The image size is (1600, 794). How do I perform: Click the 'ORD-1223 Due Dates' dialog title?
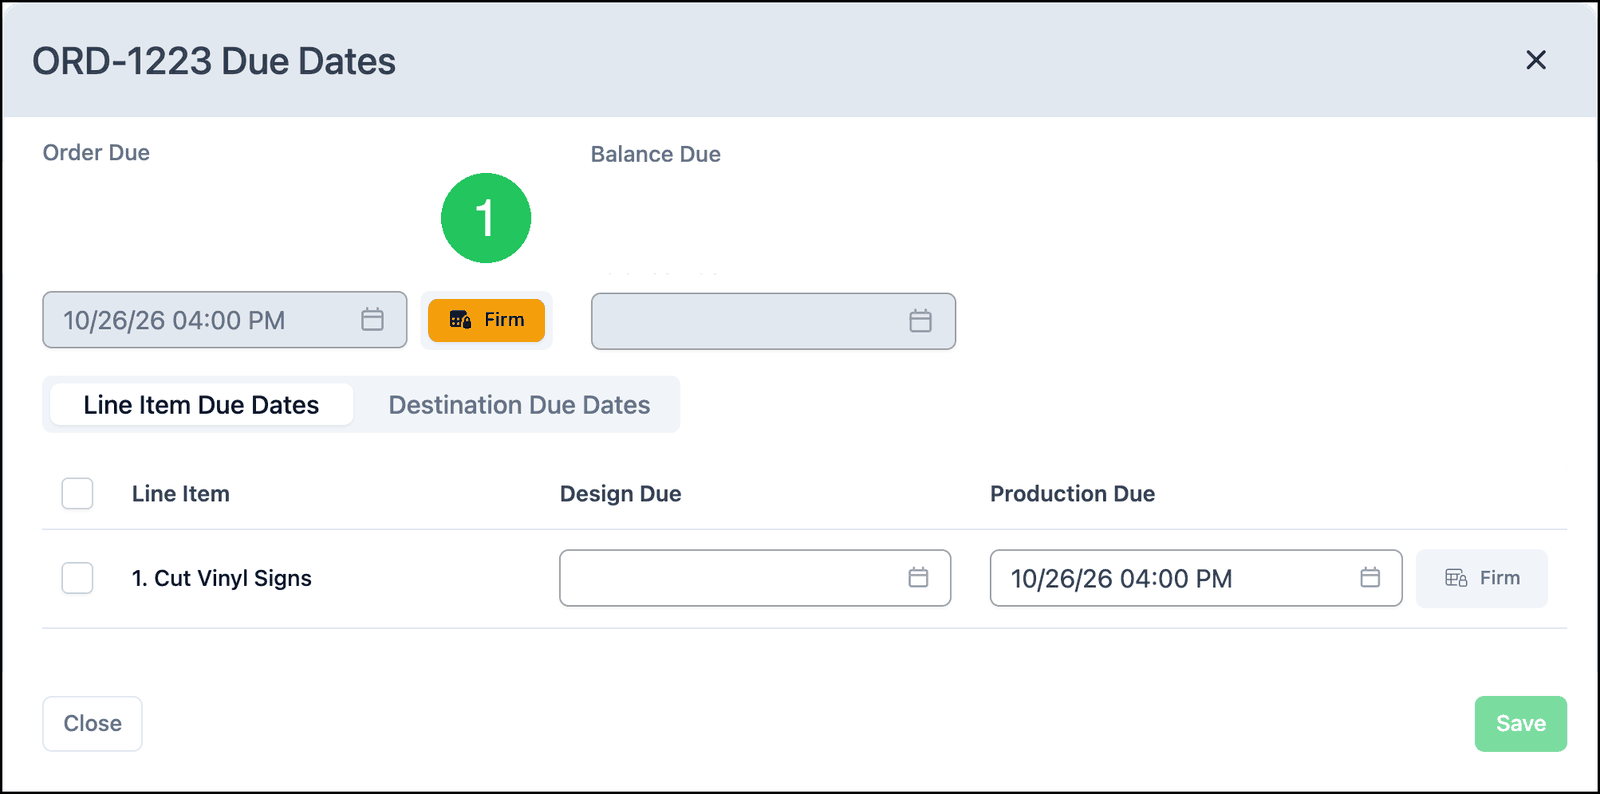(214, 61)
